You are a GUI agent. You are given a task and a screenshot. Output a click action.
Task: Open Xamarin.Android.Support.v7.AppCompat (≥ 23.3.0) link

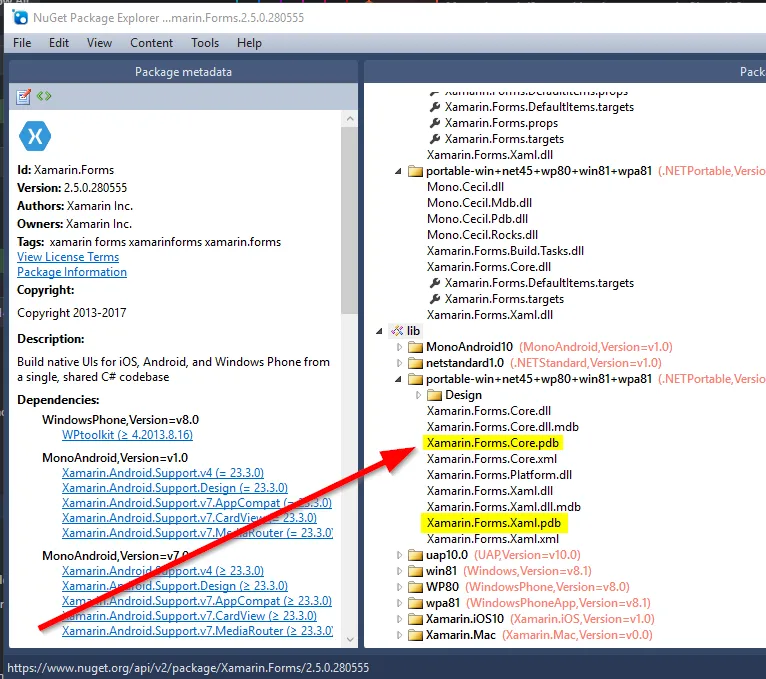click(196, 601)
